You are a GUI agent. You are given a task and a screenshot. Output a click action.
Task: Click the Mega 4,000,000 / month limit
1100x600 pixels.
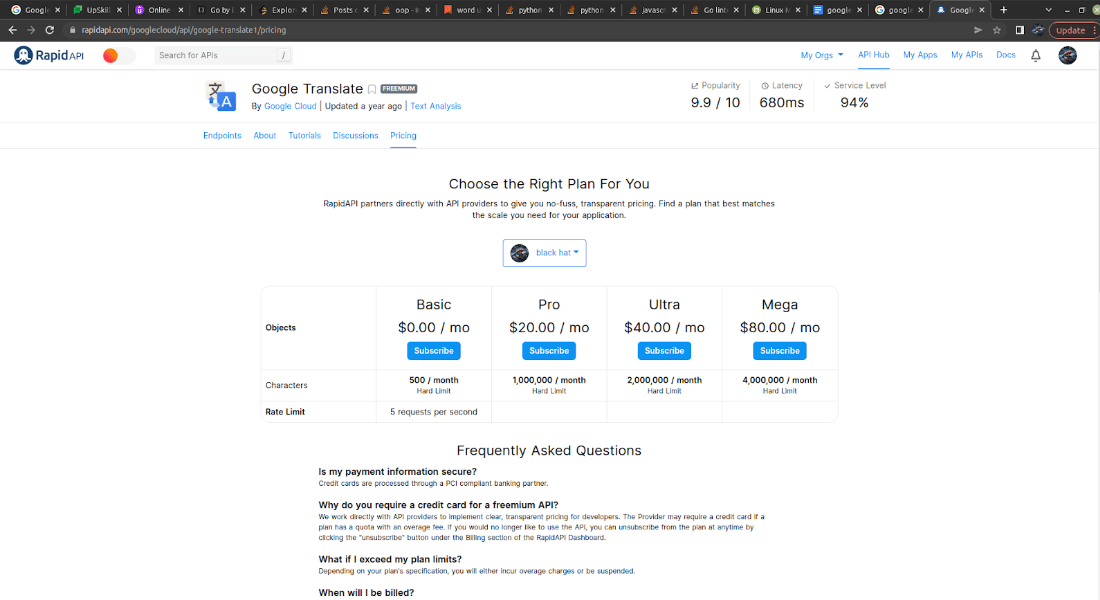[x=779, y=380]
